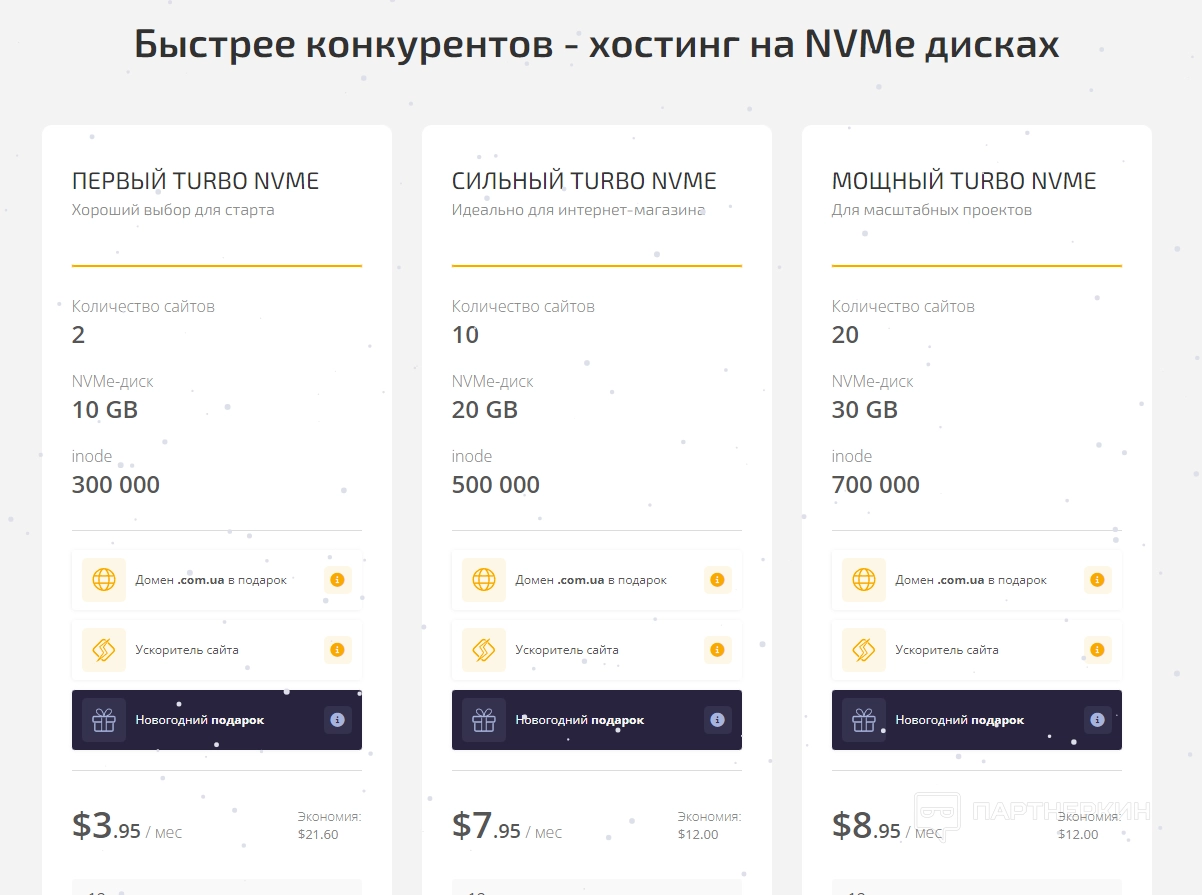Select the МОЩНЫЙ TURBO NVME plan title

coord(964,181)
